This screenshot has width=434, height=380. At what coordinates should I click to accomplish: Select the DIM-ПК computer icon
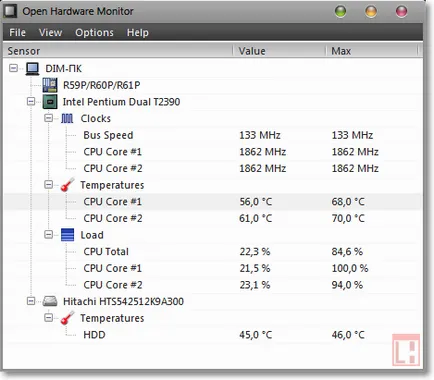pyautogui.click(x=32, y=69)
